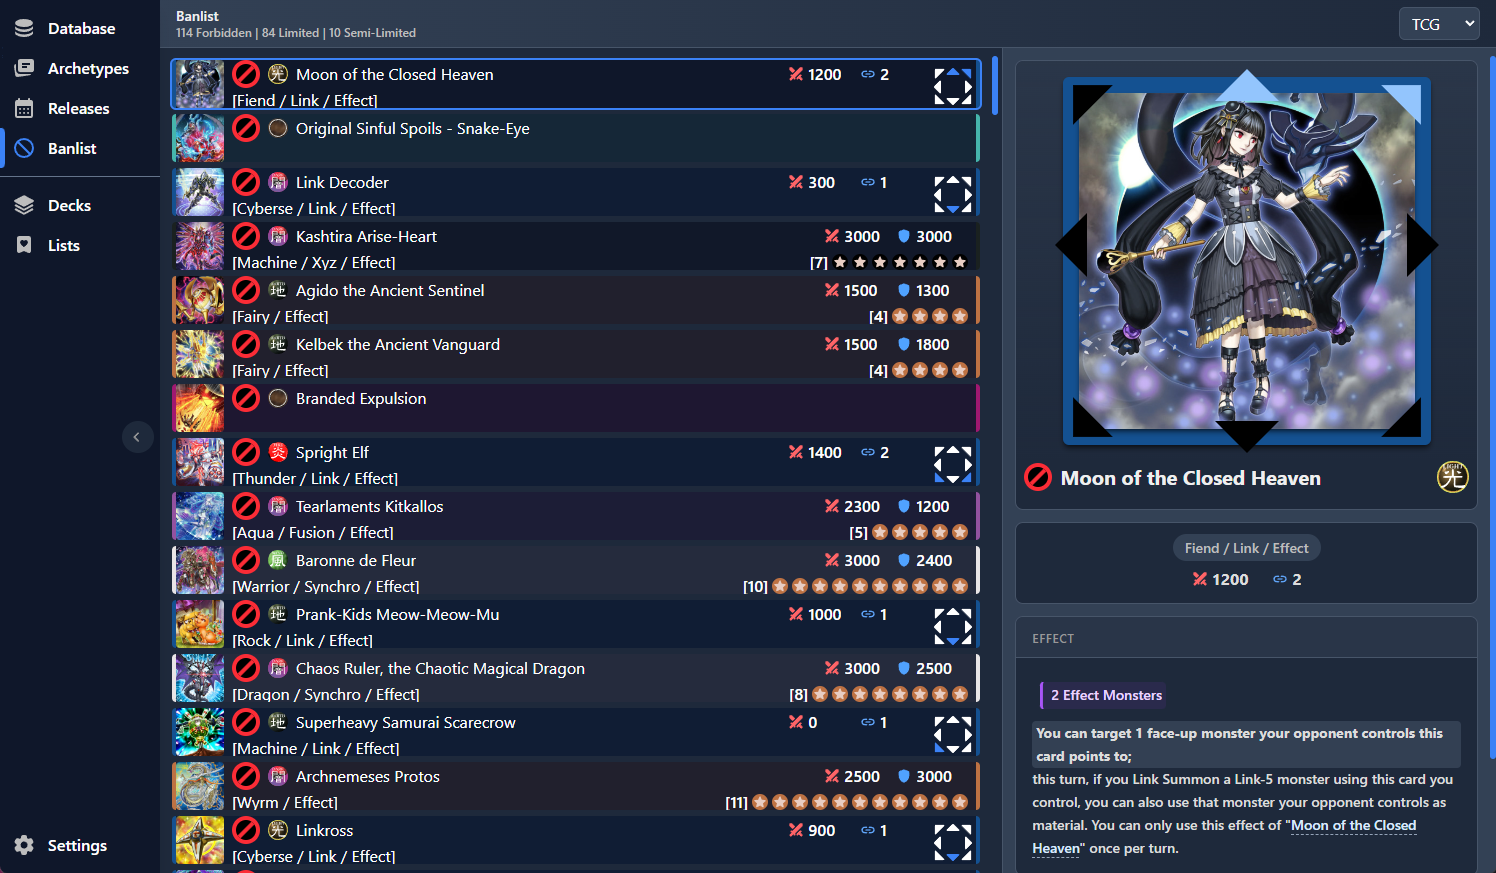Click the forbidden icon on Archnemeses Protos row
Viewport: 1496px width, 873px height.
point(246,776)
